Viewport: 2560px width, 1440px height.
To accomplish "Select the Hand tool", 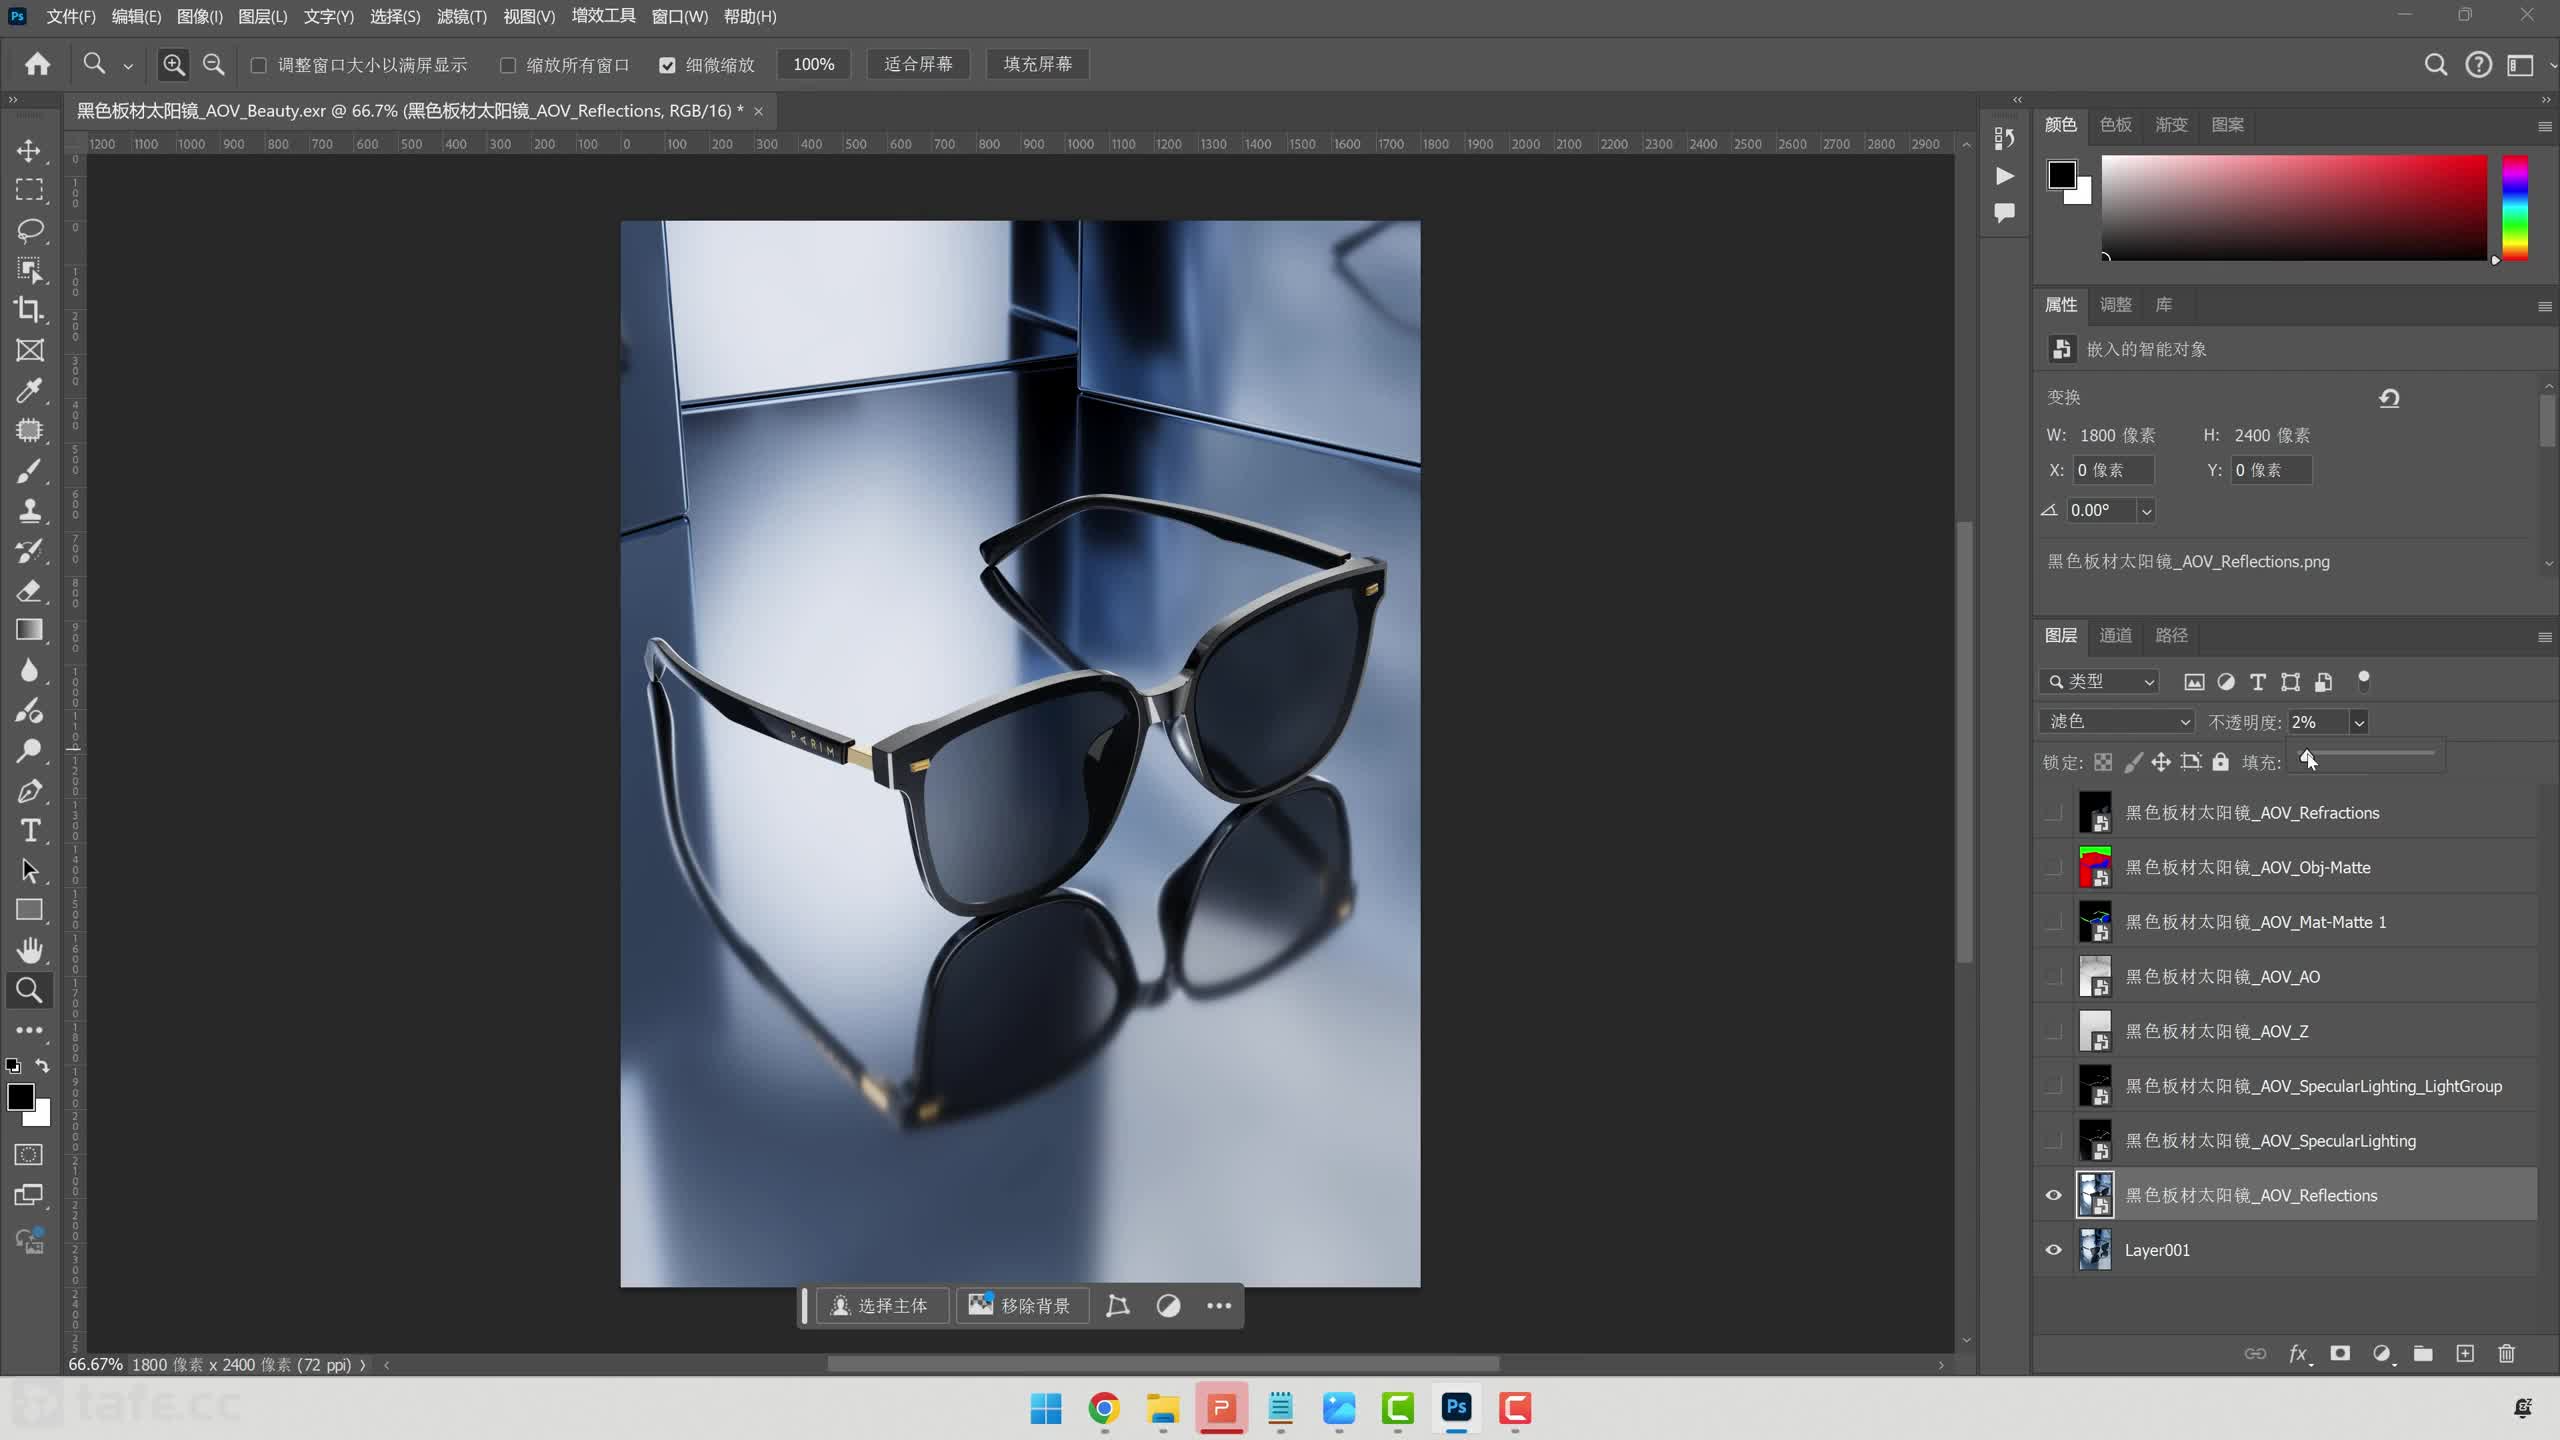I will click(29, 950).
